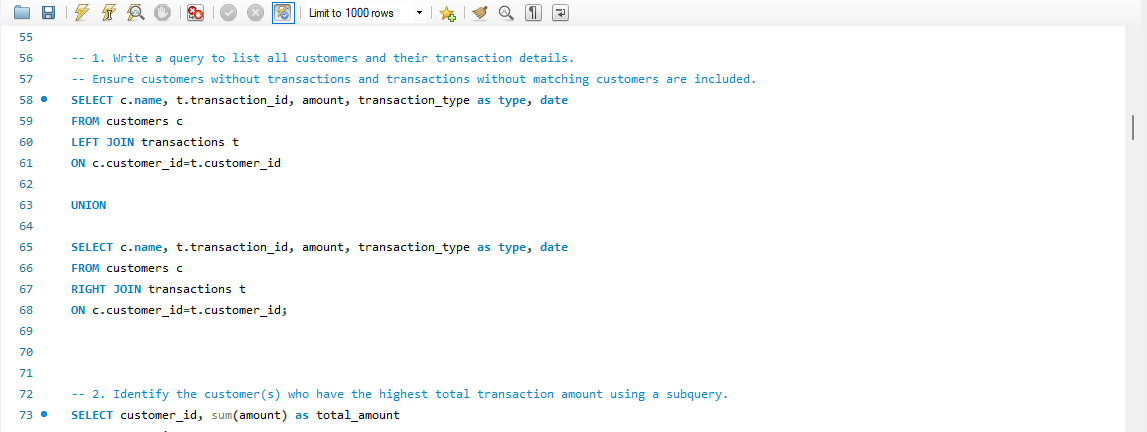The width and height of the screenshot is (1147, 432).
Task: Save snippet using the star plus icon
Action: 448,12
